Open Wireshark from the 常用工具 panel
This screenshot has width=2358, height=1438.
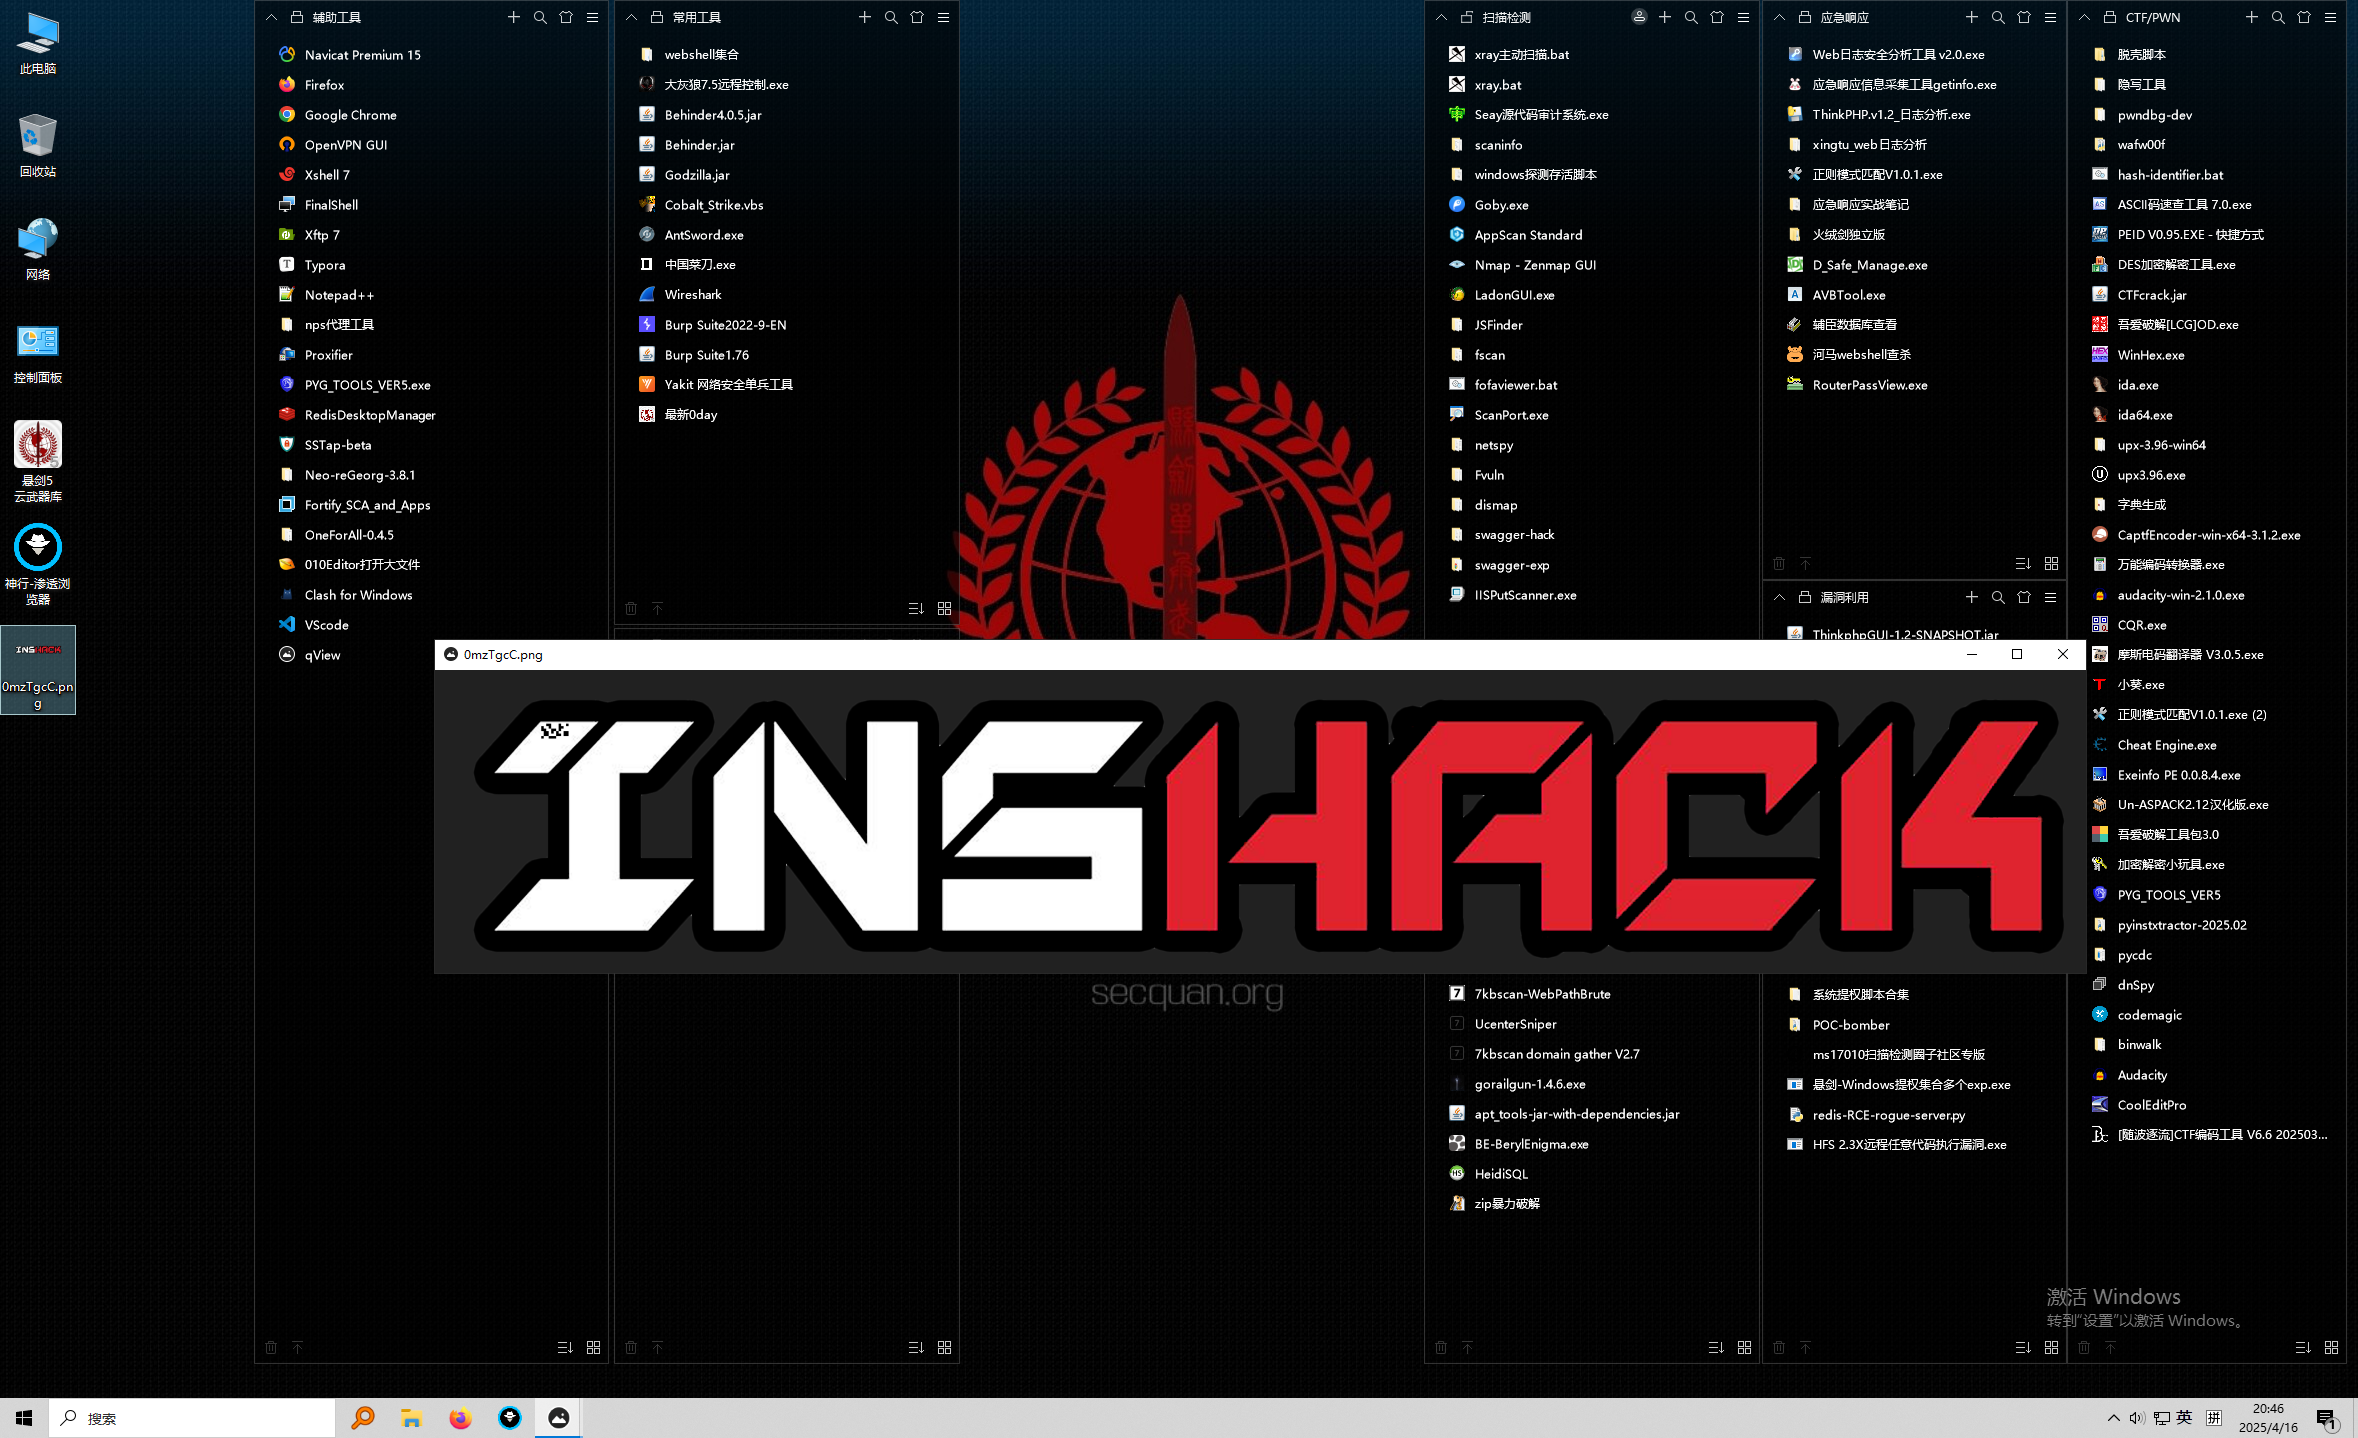pos(692,295)
